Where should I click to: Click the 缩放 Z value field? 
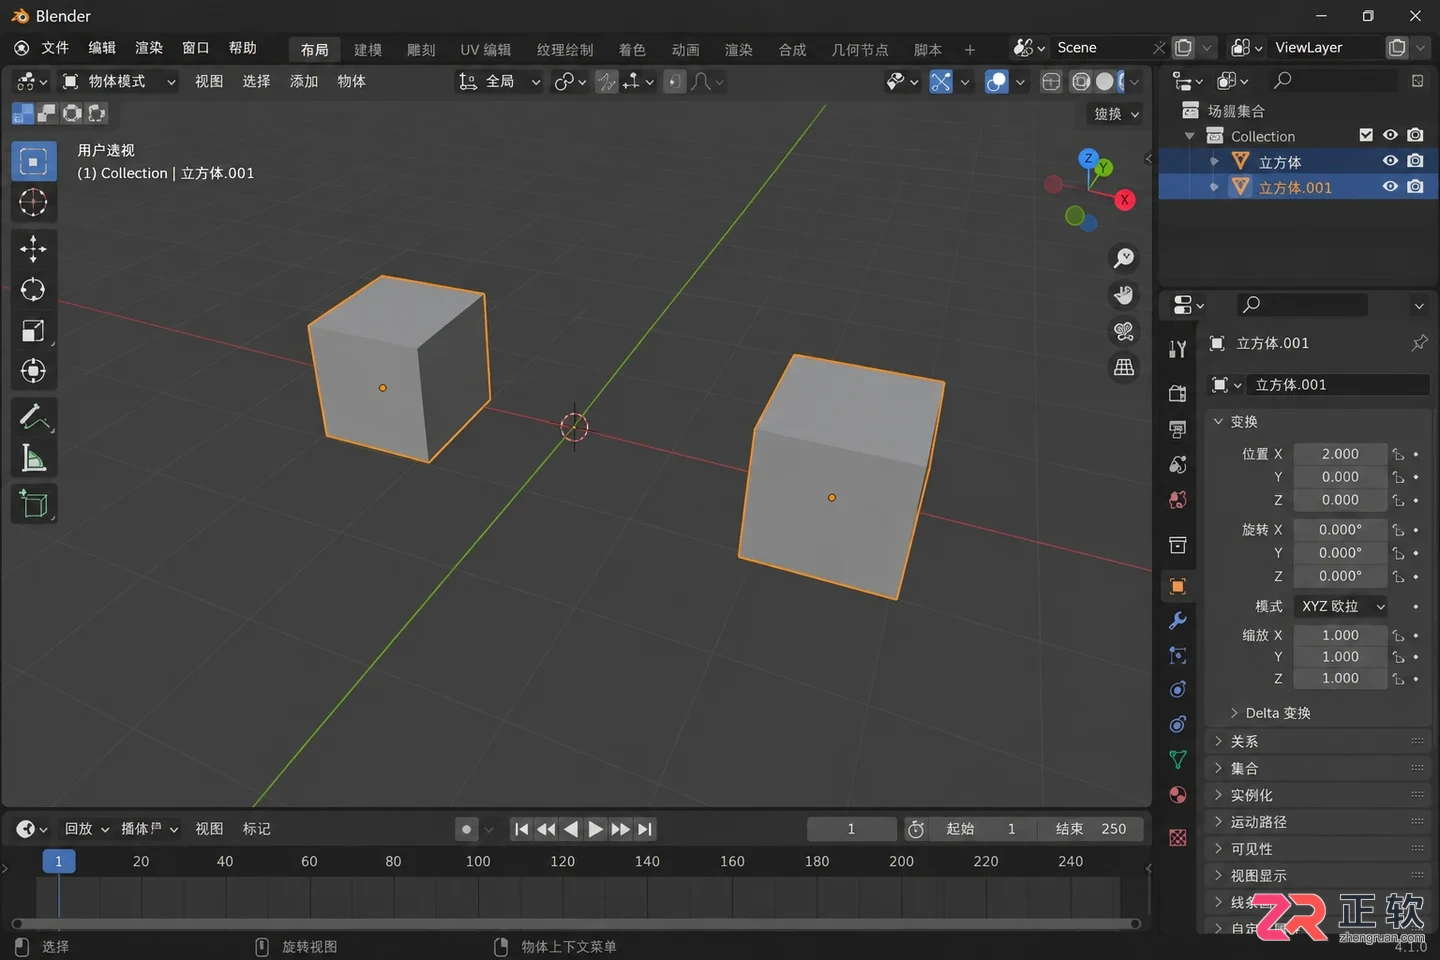[x=1340, y=678]
